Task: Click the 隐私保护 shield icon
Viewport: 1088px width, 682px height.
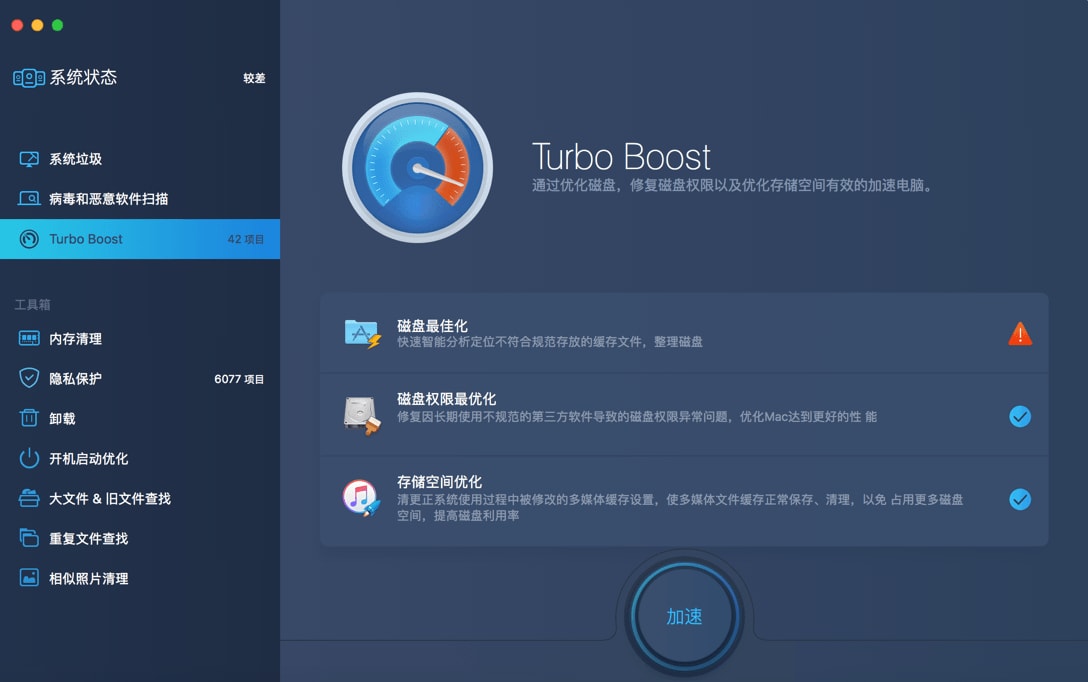Action: [29, 378]
